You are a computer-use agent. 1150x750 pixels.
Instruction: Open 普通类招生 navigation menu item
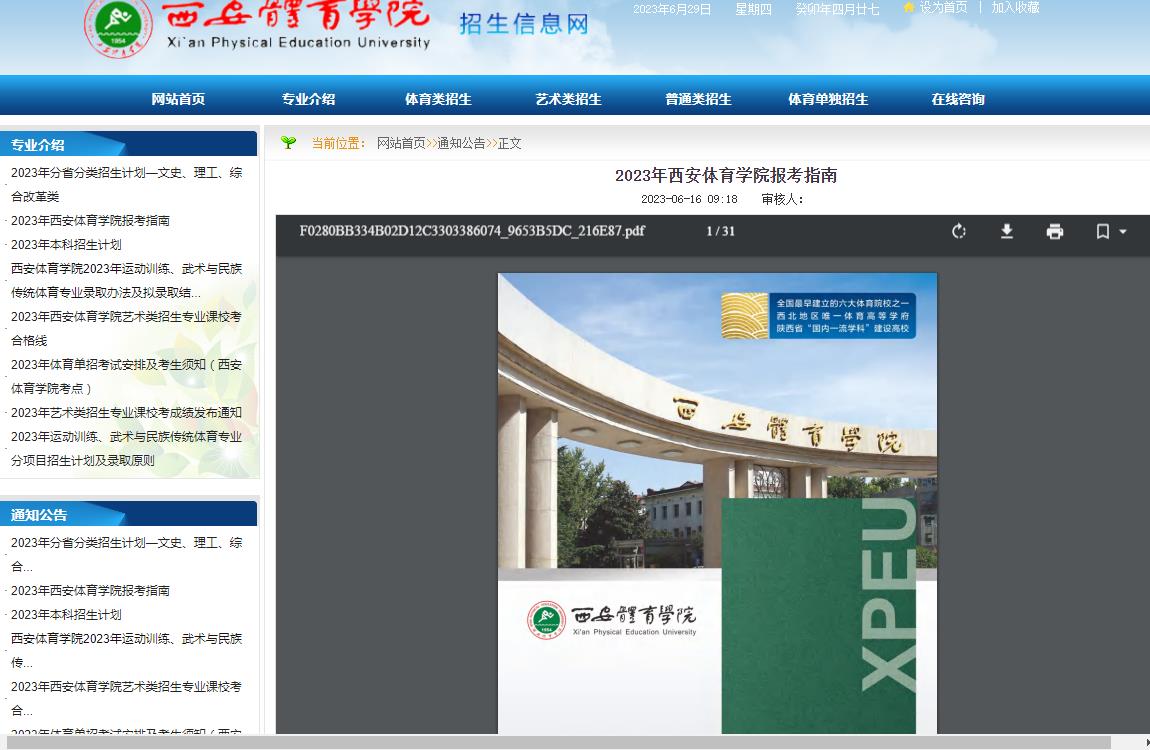[698, 99]
